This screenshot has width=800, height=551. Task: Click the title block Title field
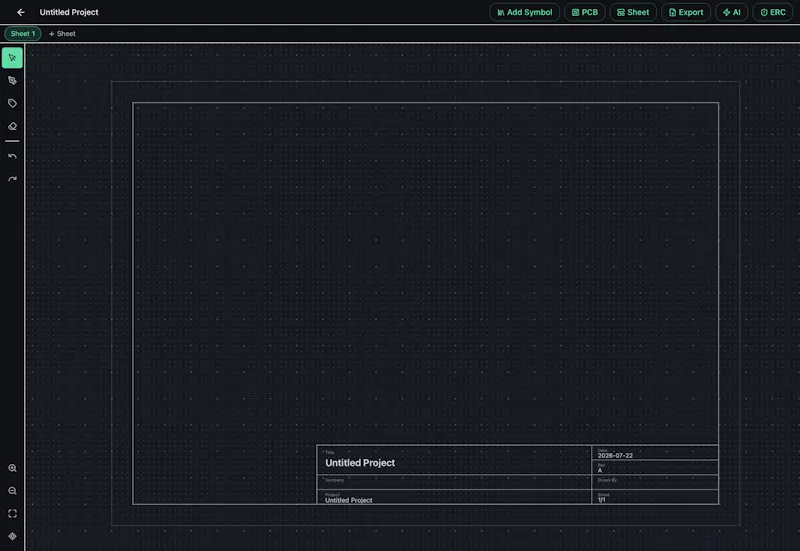point(454,460)
